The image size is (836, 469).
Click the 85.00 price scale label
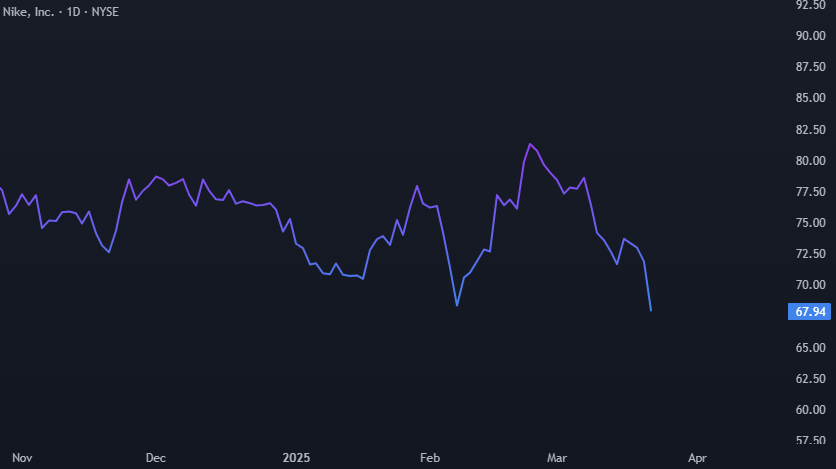pyautogui.click(x=809, y=98)
